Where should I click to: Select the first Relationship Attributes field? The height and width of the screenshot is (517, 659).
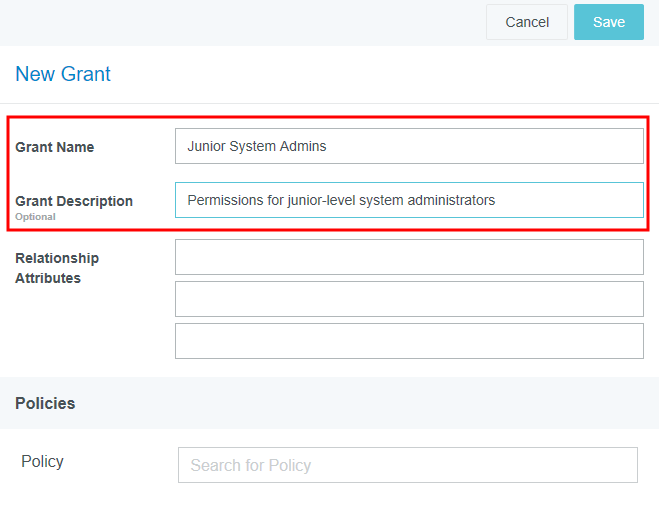(x=409, y=257)
